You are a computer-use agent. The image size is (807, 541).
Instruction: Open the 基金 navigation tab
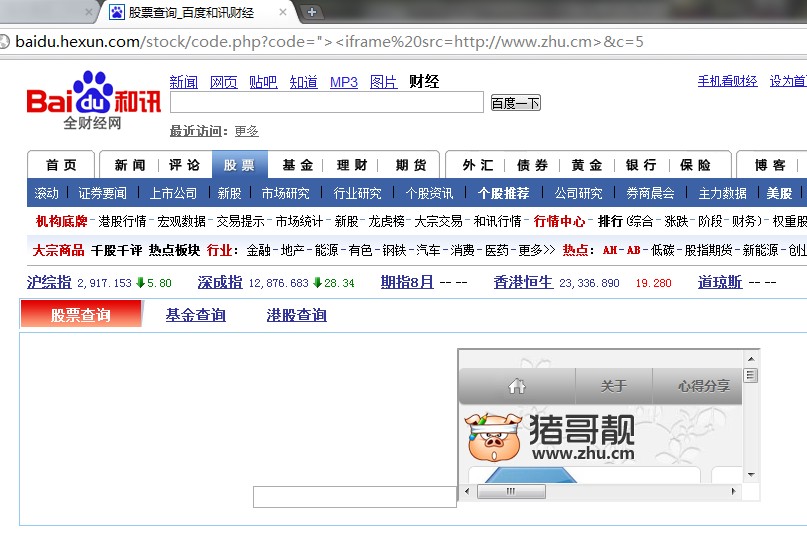pos(298,165)
